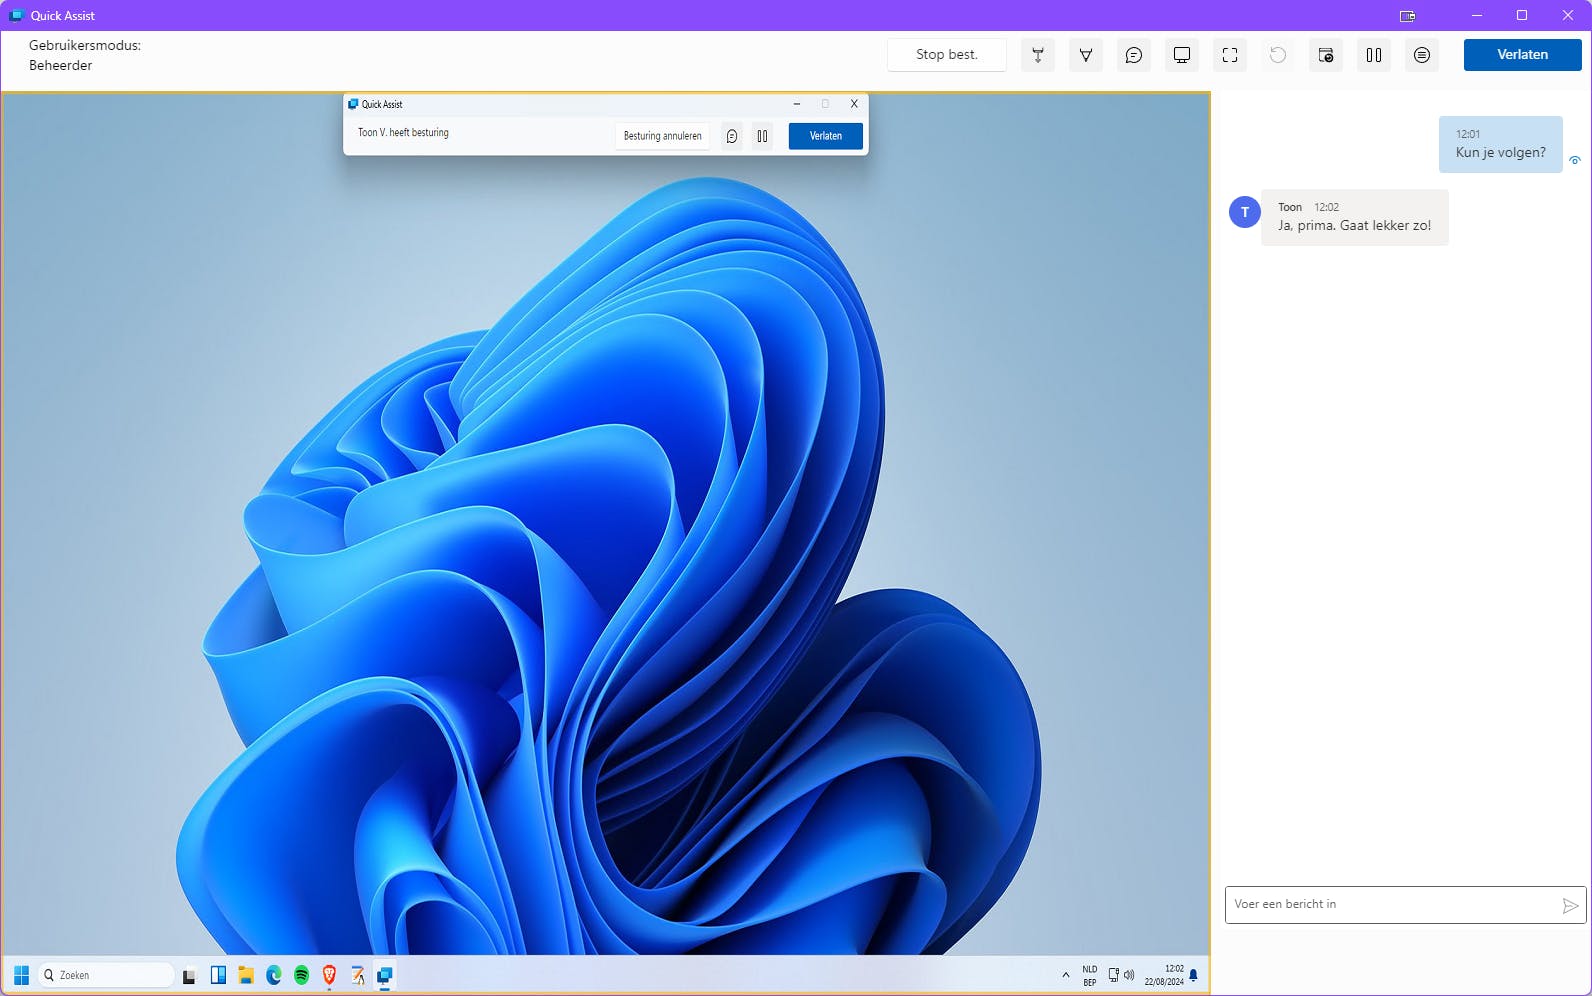Click NLD BEP language indicator on remote taskbar
The image size is (1592, 996).
tap(1090, 976)
